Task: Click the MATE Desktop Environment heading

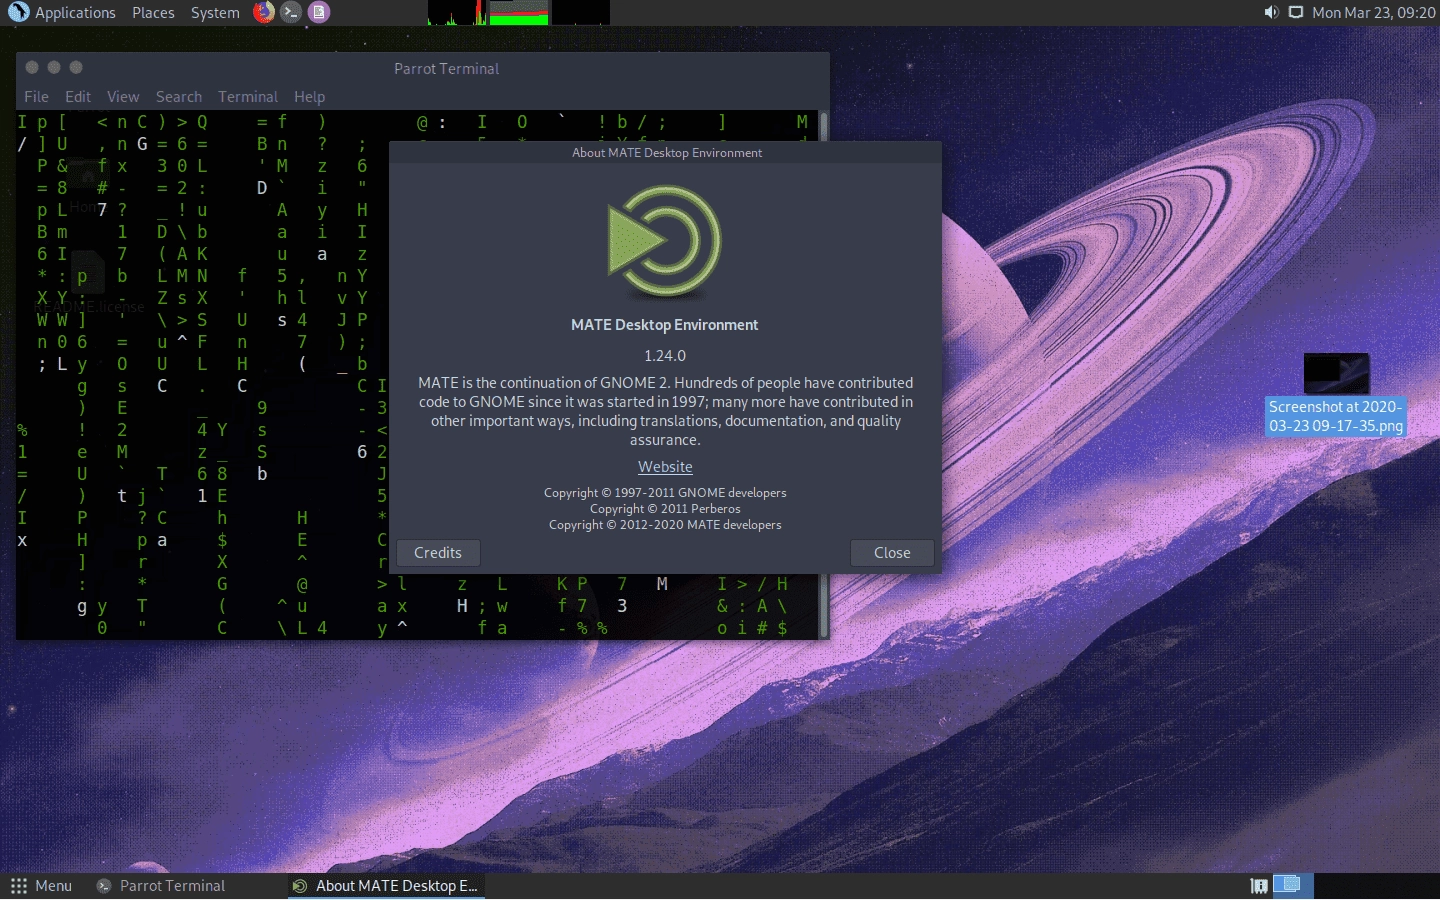Action: tap(665, 325)
